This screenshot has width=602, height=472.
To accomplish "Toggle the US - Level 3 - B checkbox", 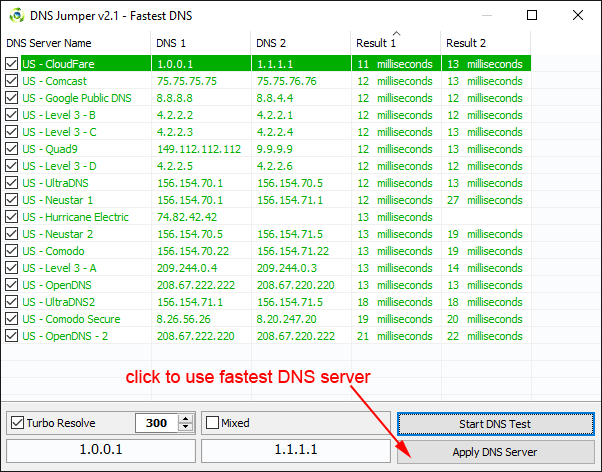I will point(12,114).
